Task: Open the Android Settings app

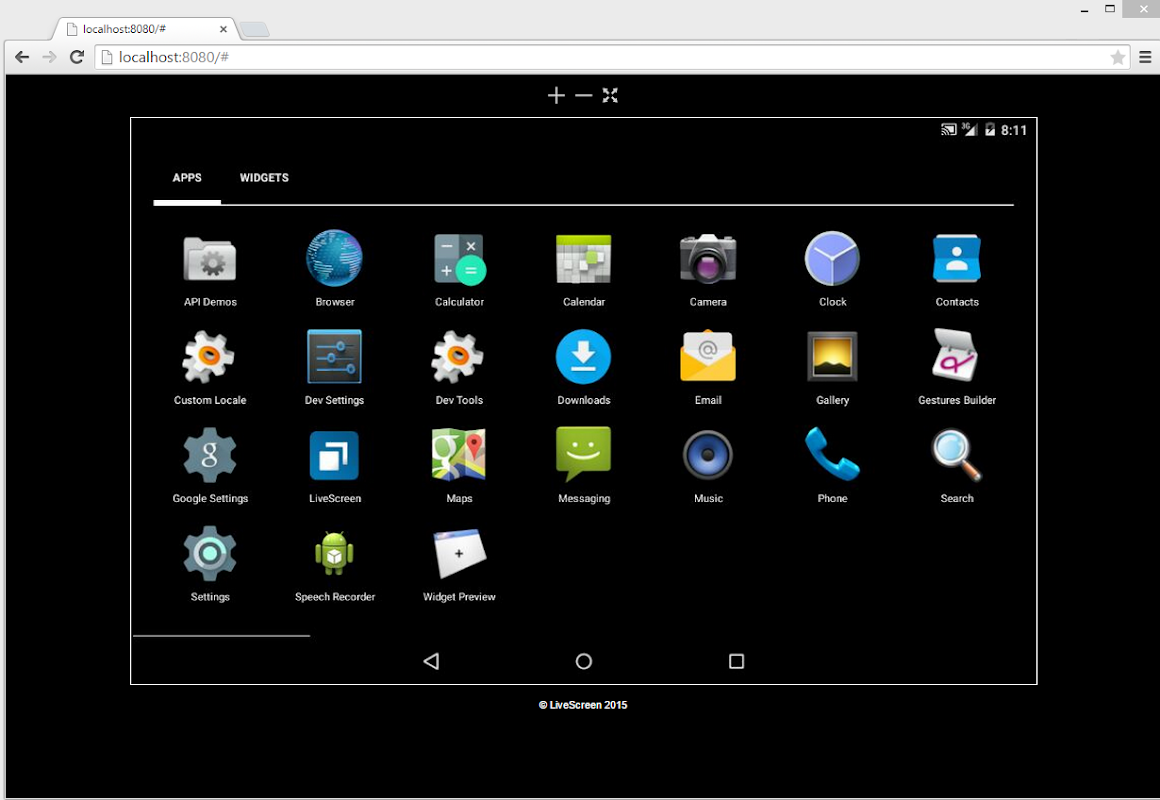Action: point(210,554)
